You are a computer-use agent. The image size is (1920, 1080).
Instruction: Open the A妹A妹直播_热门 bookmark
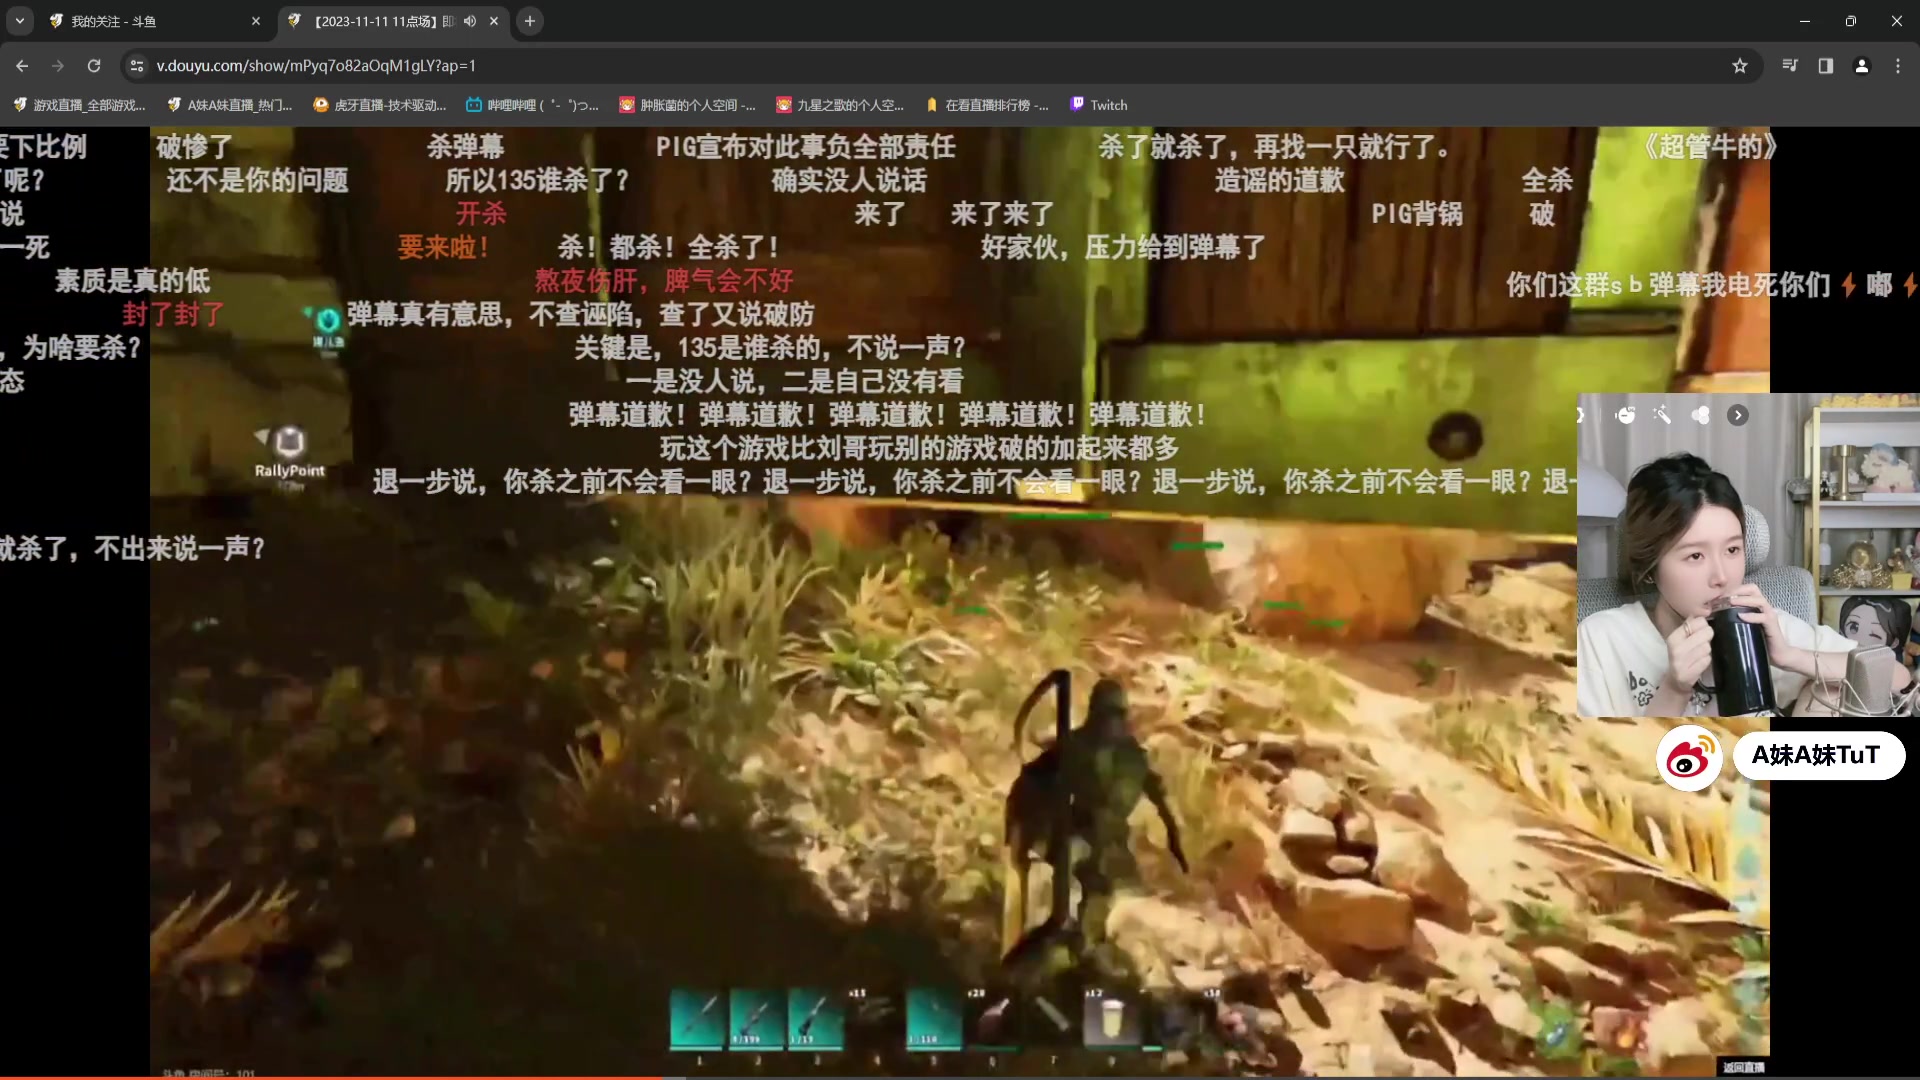tap(230, 105)
